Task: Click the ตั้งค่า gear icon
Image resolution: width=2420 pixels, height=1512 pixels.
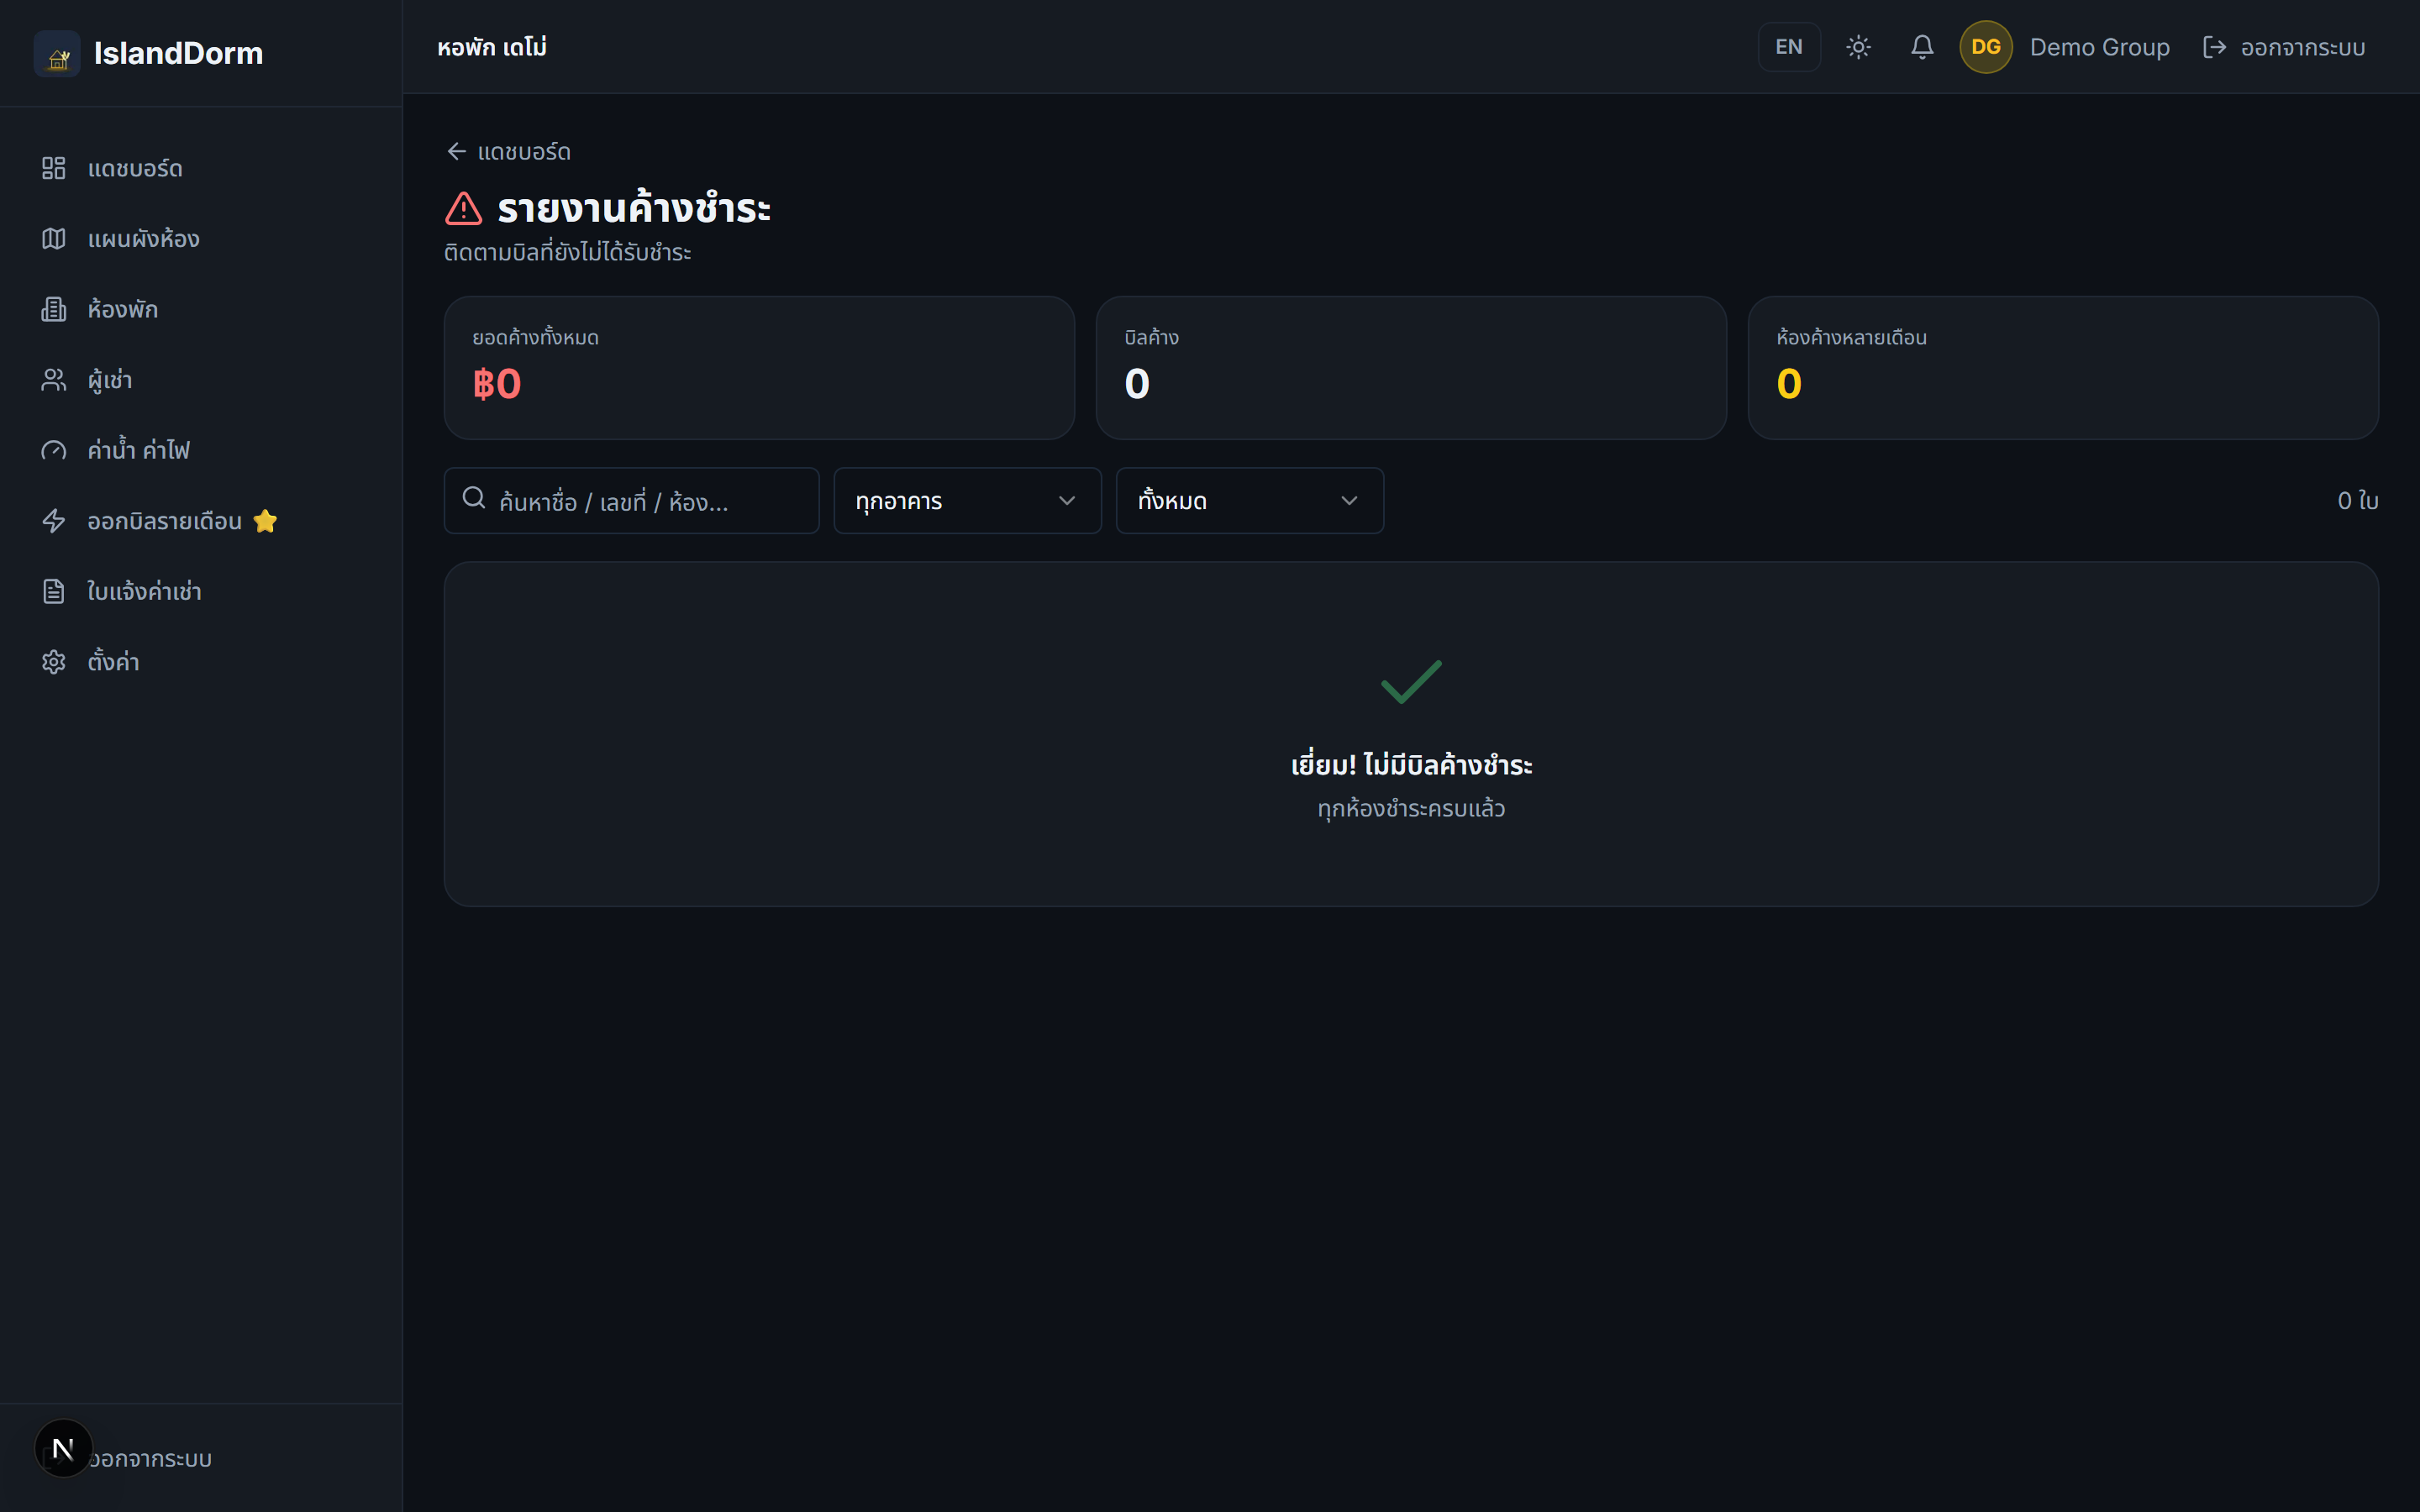Action: pos(53,662)
